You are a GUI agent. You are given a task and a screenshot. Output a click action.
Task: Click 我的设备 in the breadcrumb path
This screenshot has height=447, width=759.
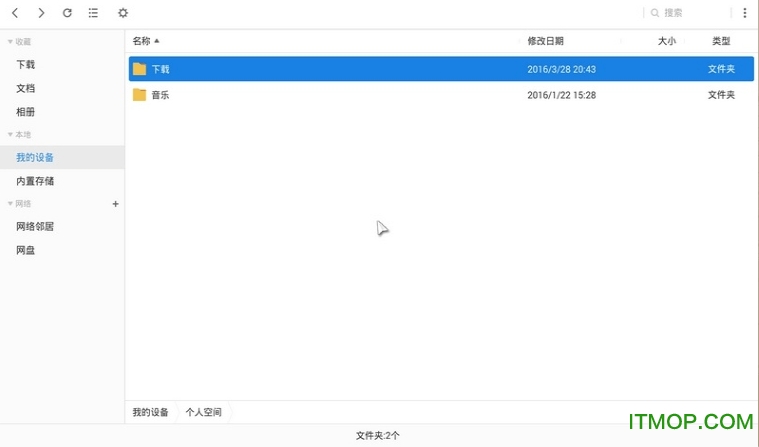pos(150,412)
